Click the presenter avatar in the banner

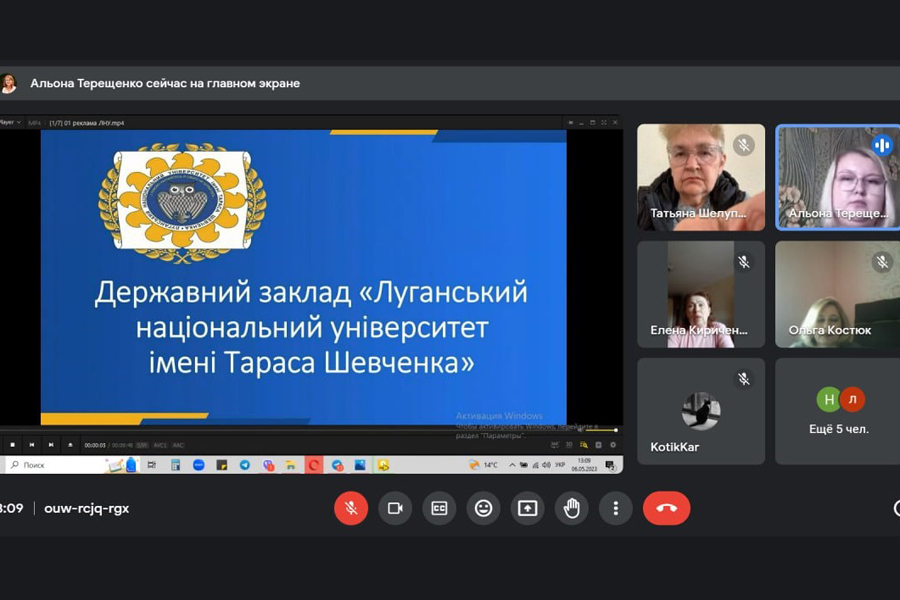[x=9, y=83]
